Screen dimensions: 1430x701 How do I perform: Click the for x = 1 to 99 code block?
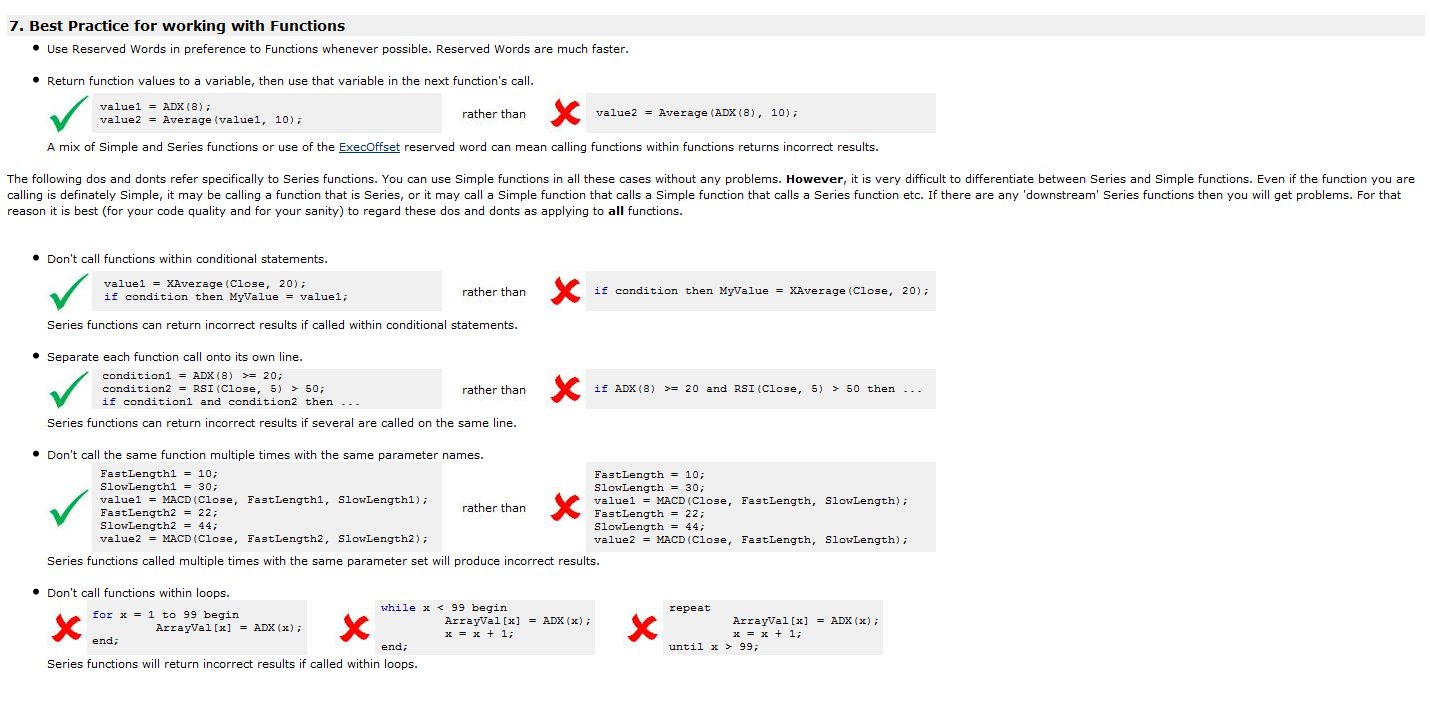[197, 627]
